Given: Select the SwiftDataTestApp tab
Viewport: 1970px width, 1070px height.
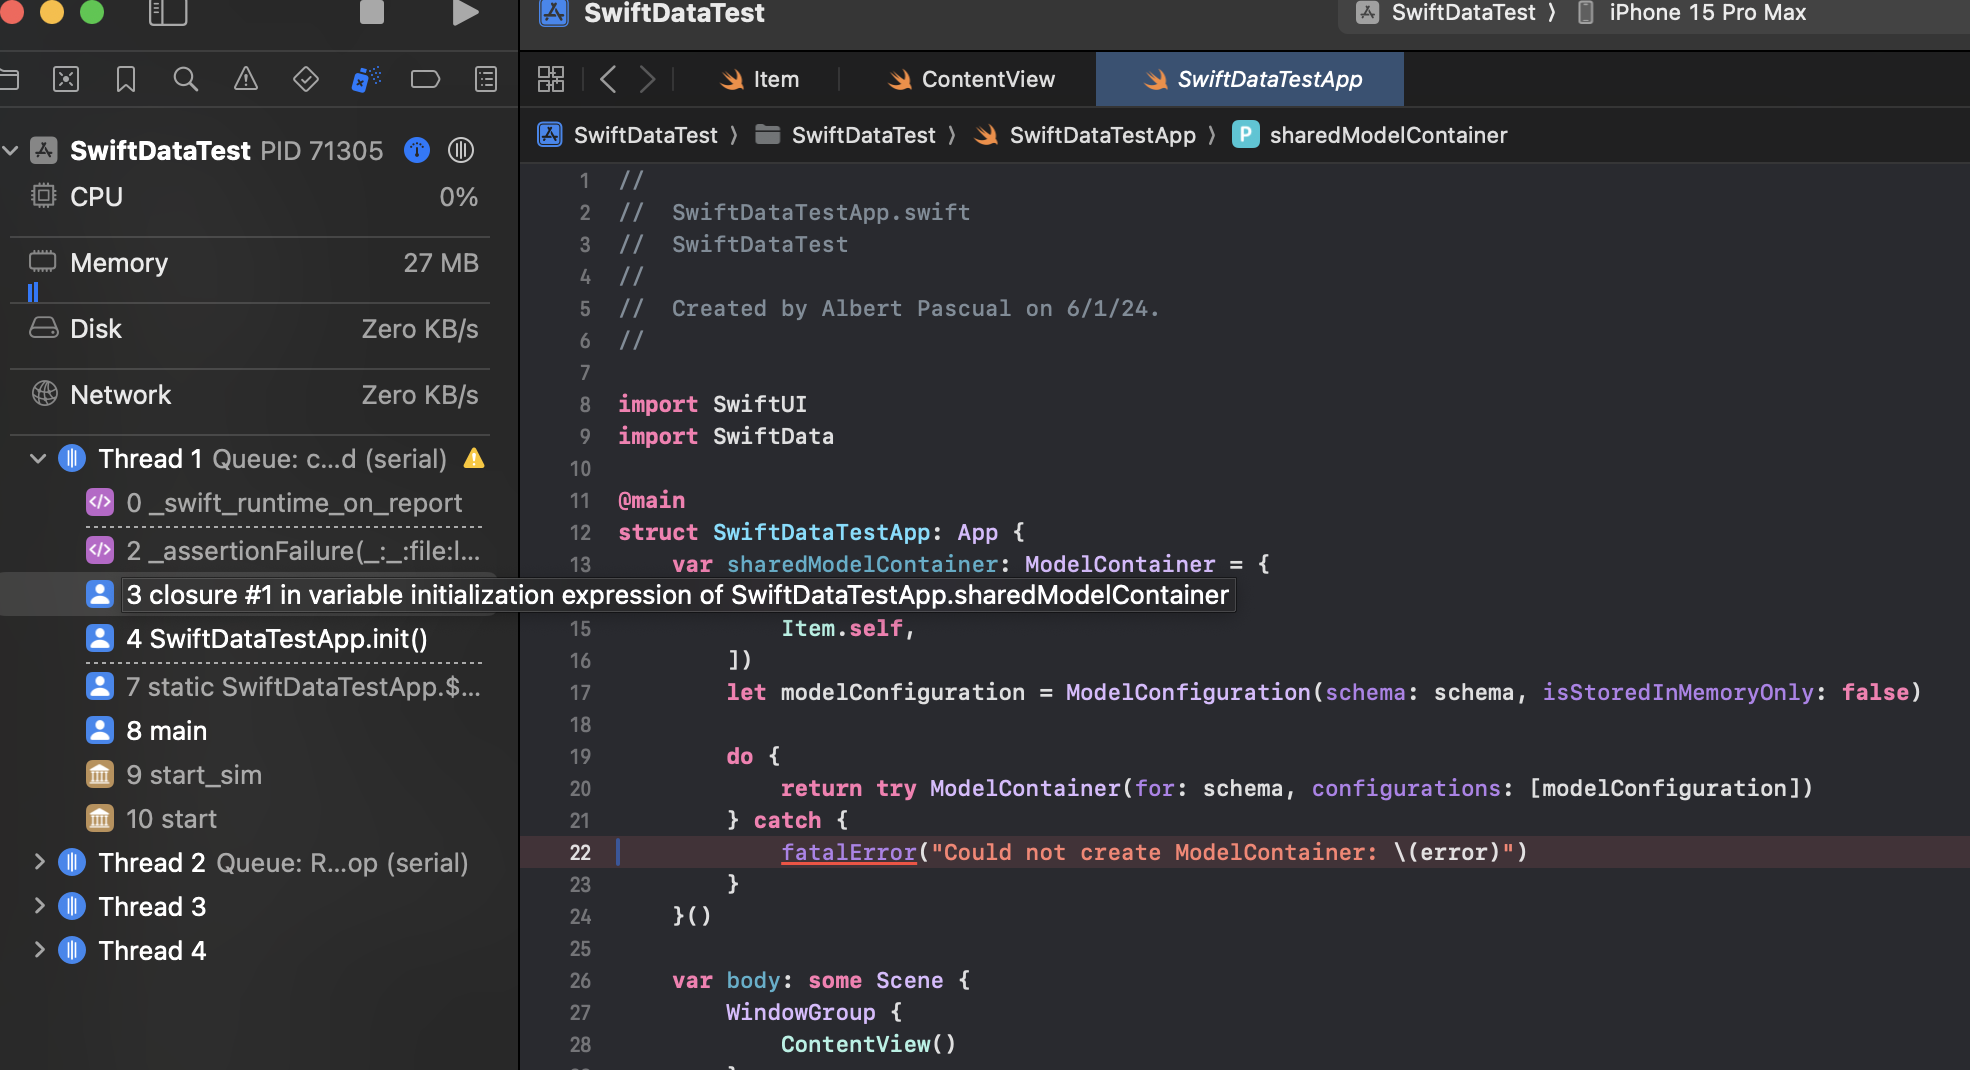Looking at the screenshot, I should pos(1251,79).
